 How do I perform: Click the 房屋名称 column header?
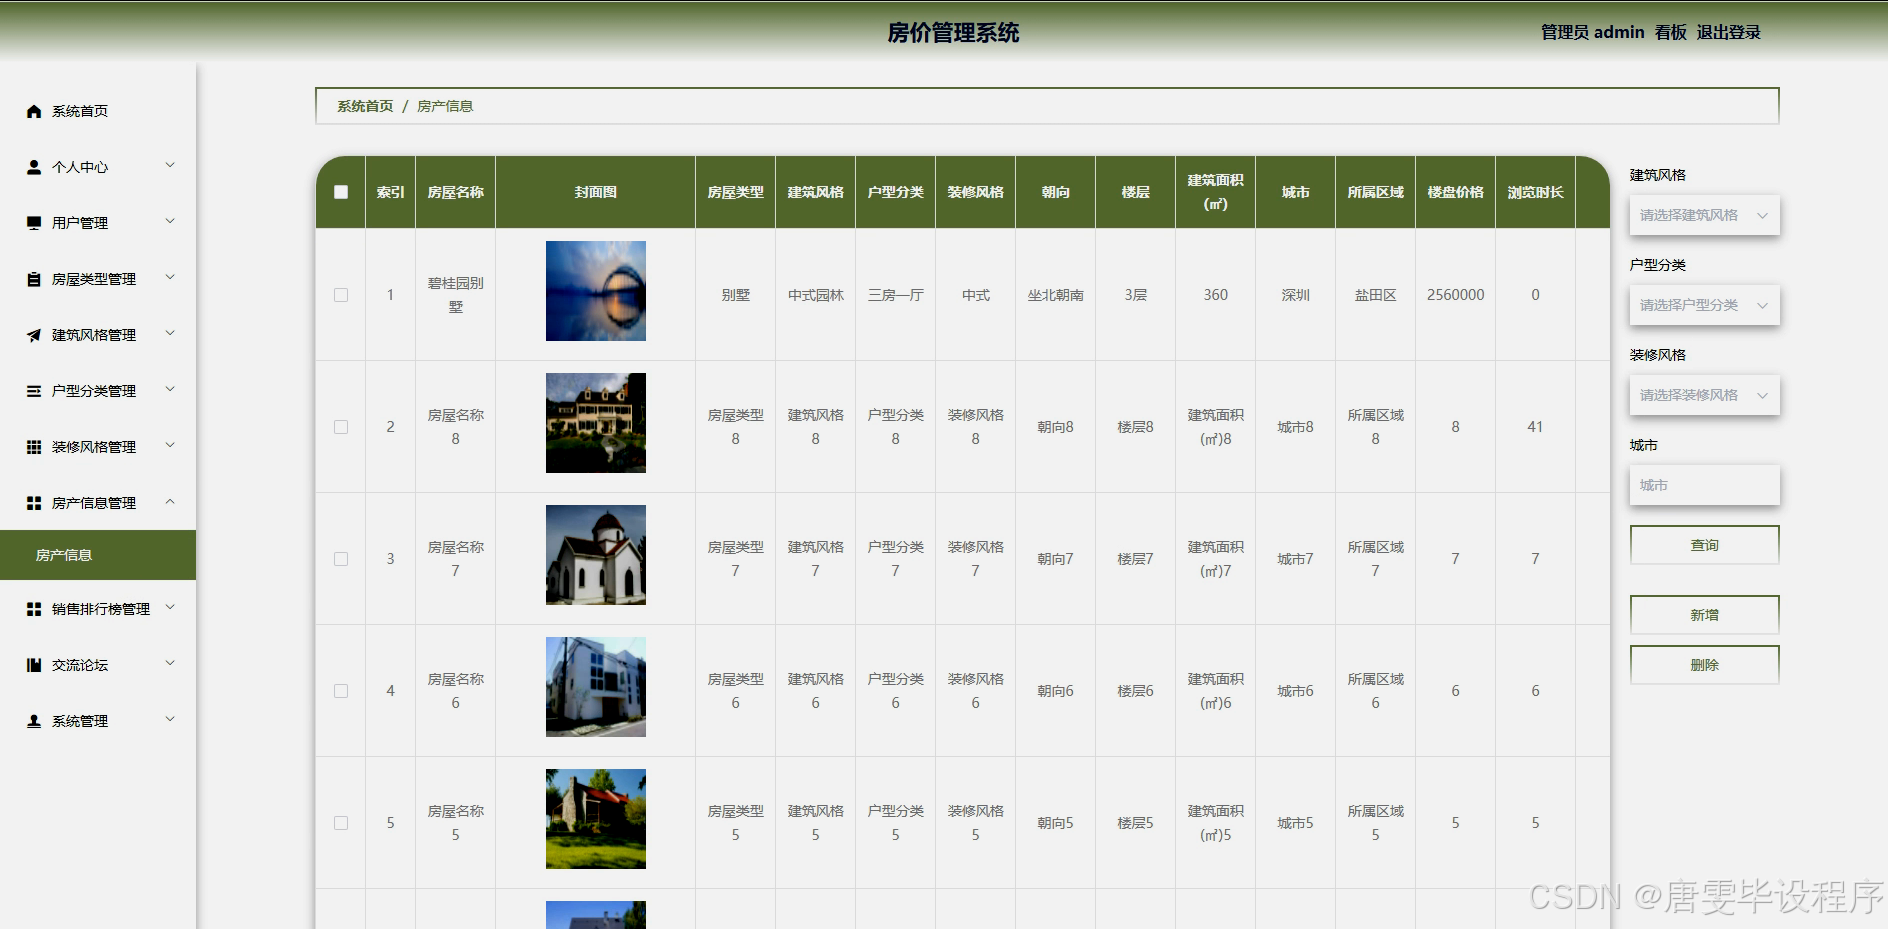click(456, 192)
